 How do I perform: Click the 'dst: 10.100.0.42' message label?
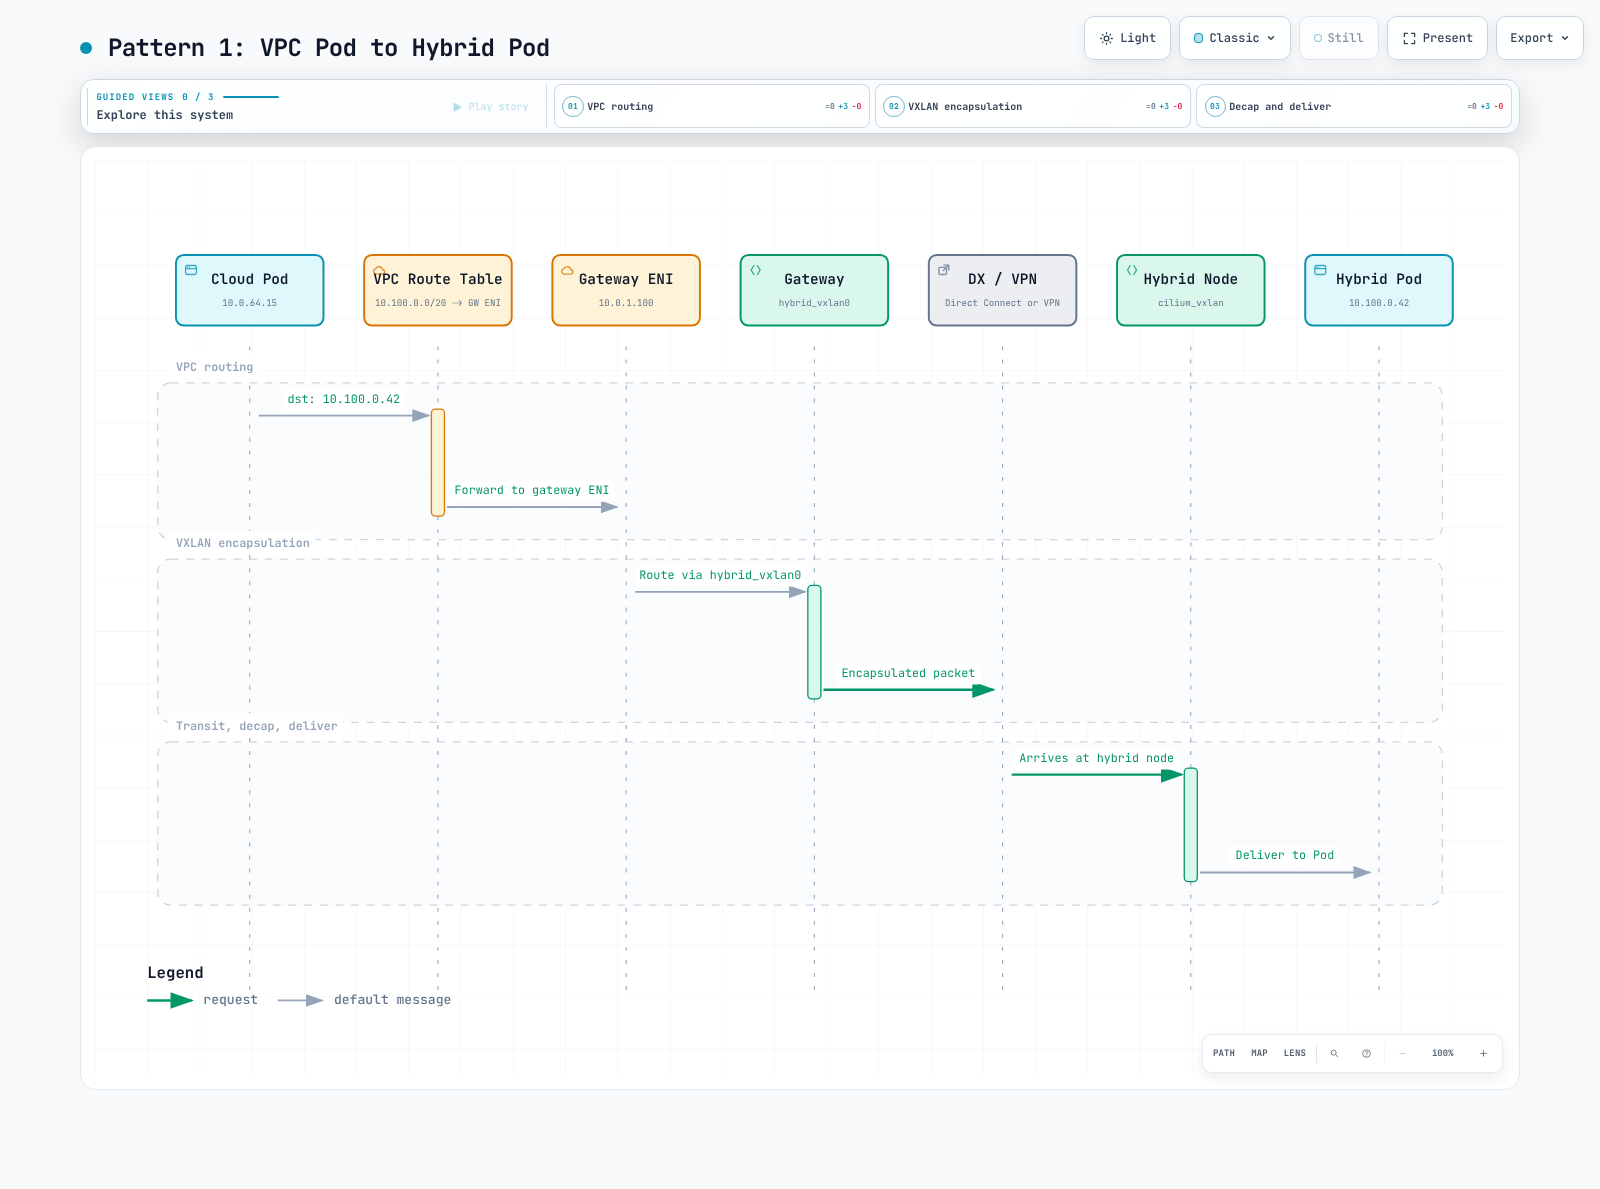tap(344, 399)
